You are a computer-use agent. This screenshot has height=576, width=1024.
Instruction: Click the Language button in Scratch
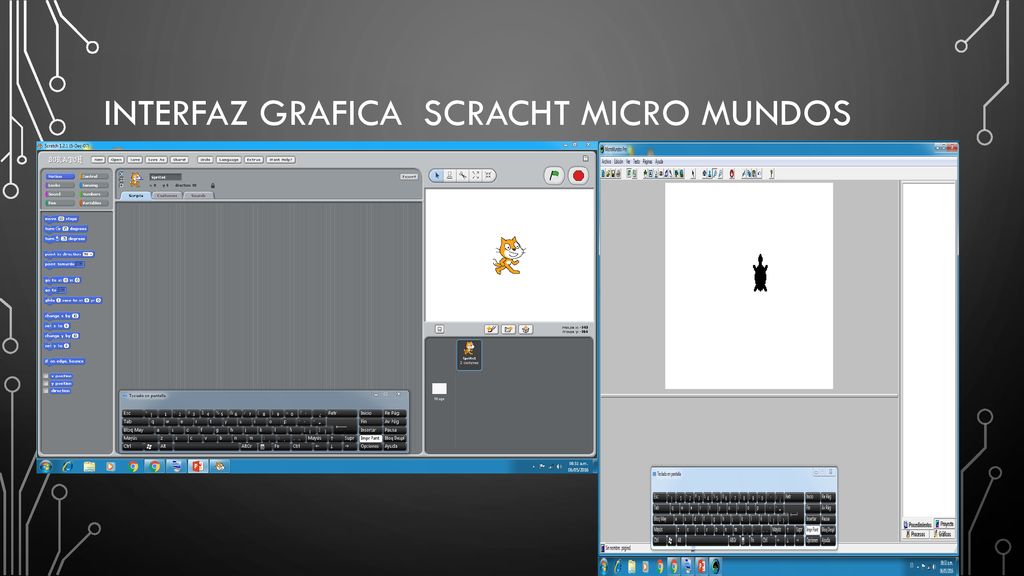pos(229,159)
